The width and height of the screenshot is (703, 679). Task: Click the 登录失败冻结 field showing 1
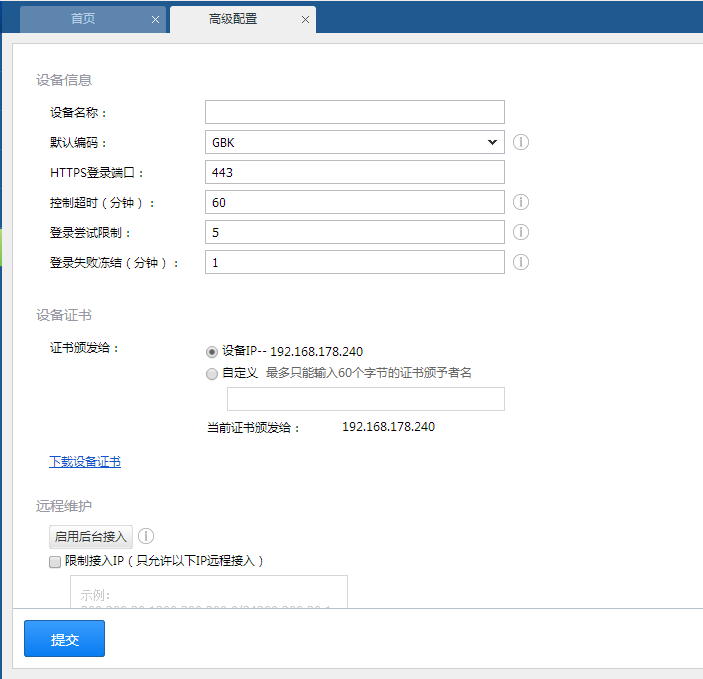pos(355,262)
